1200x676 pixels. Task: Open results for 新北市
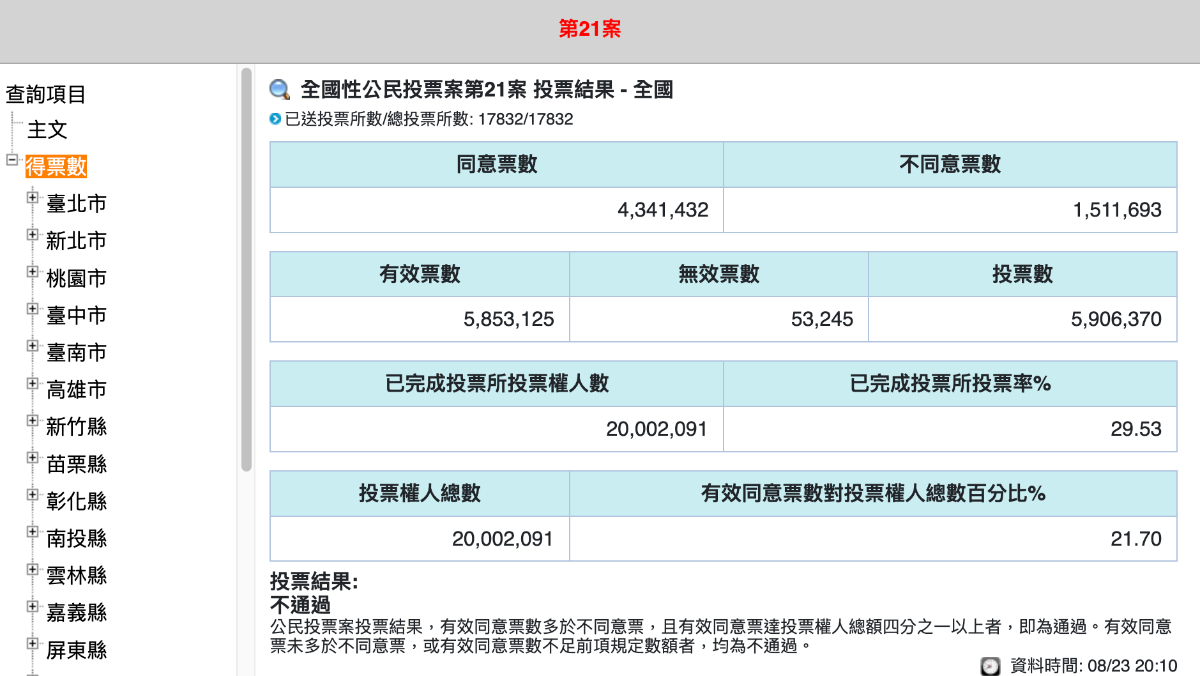(x=76, y=241)
